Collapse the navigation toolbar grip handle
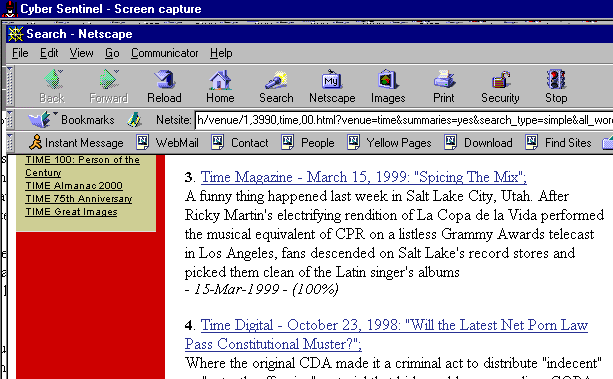This screenshot has width=613, height=379. 10,86
